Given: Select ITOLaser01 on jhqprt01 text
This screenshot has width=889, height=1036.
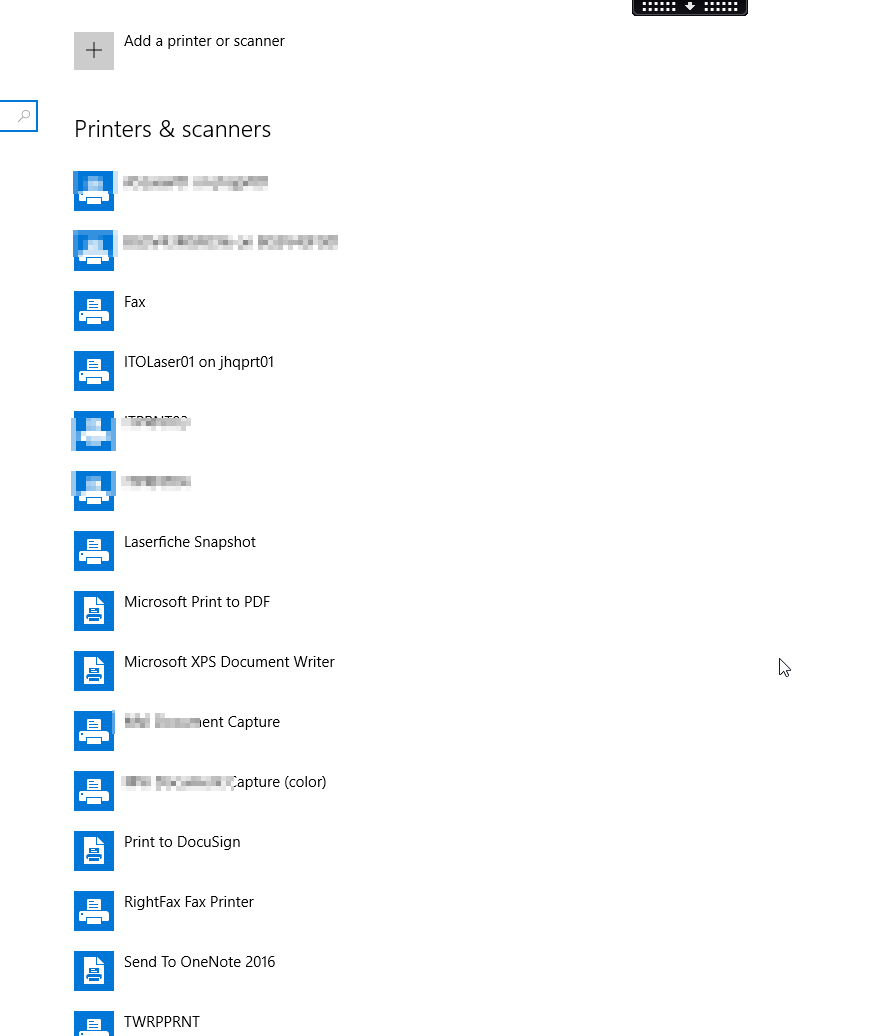Looking at the screenshot, I should point(199,362).
